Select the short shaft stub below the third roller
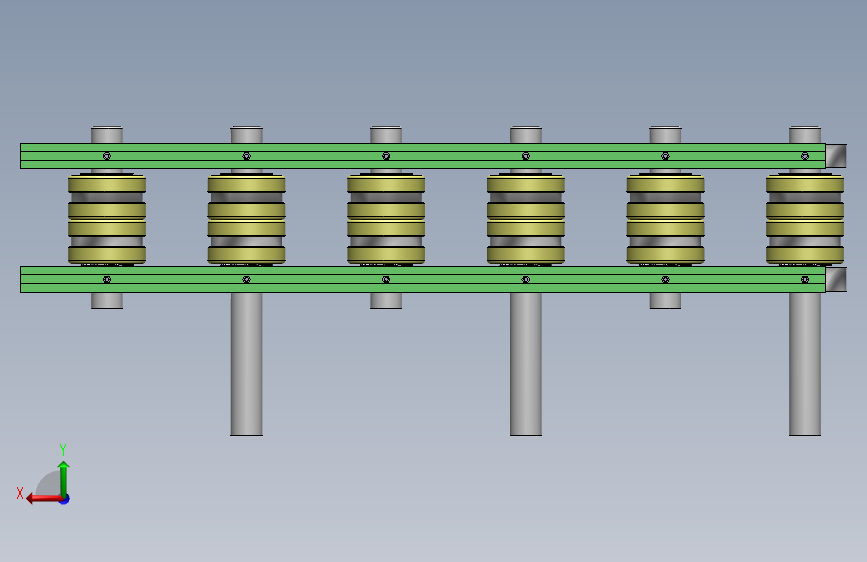This screenshot has width=867, height=562. (x=386, y=300)
